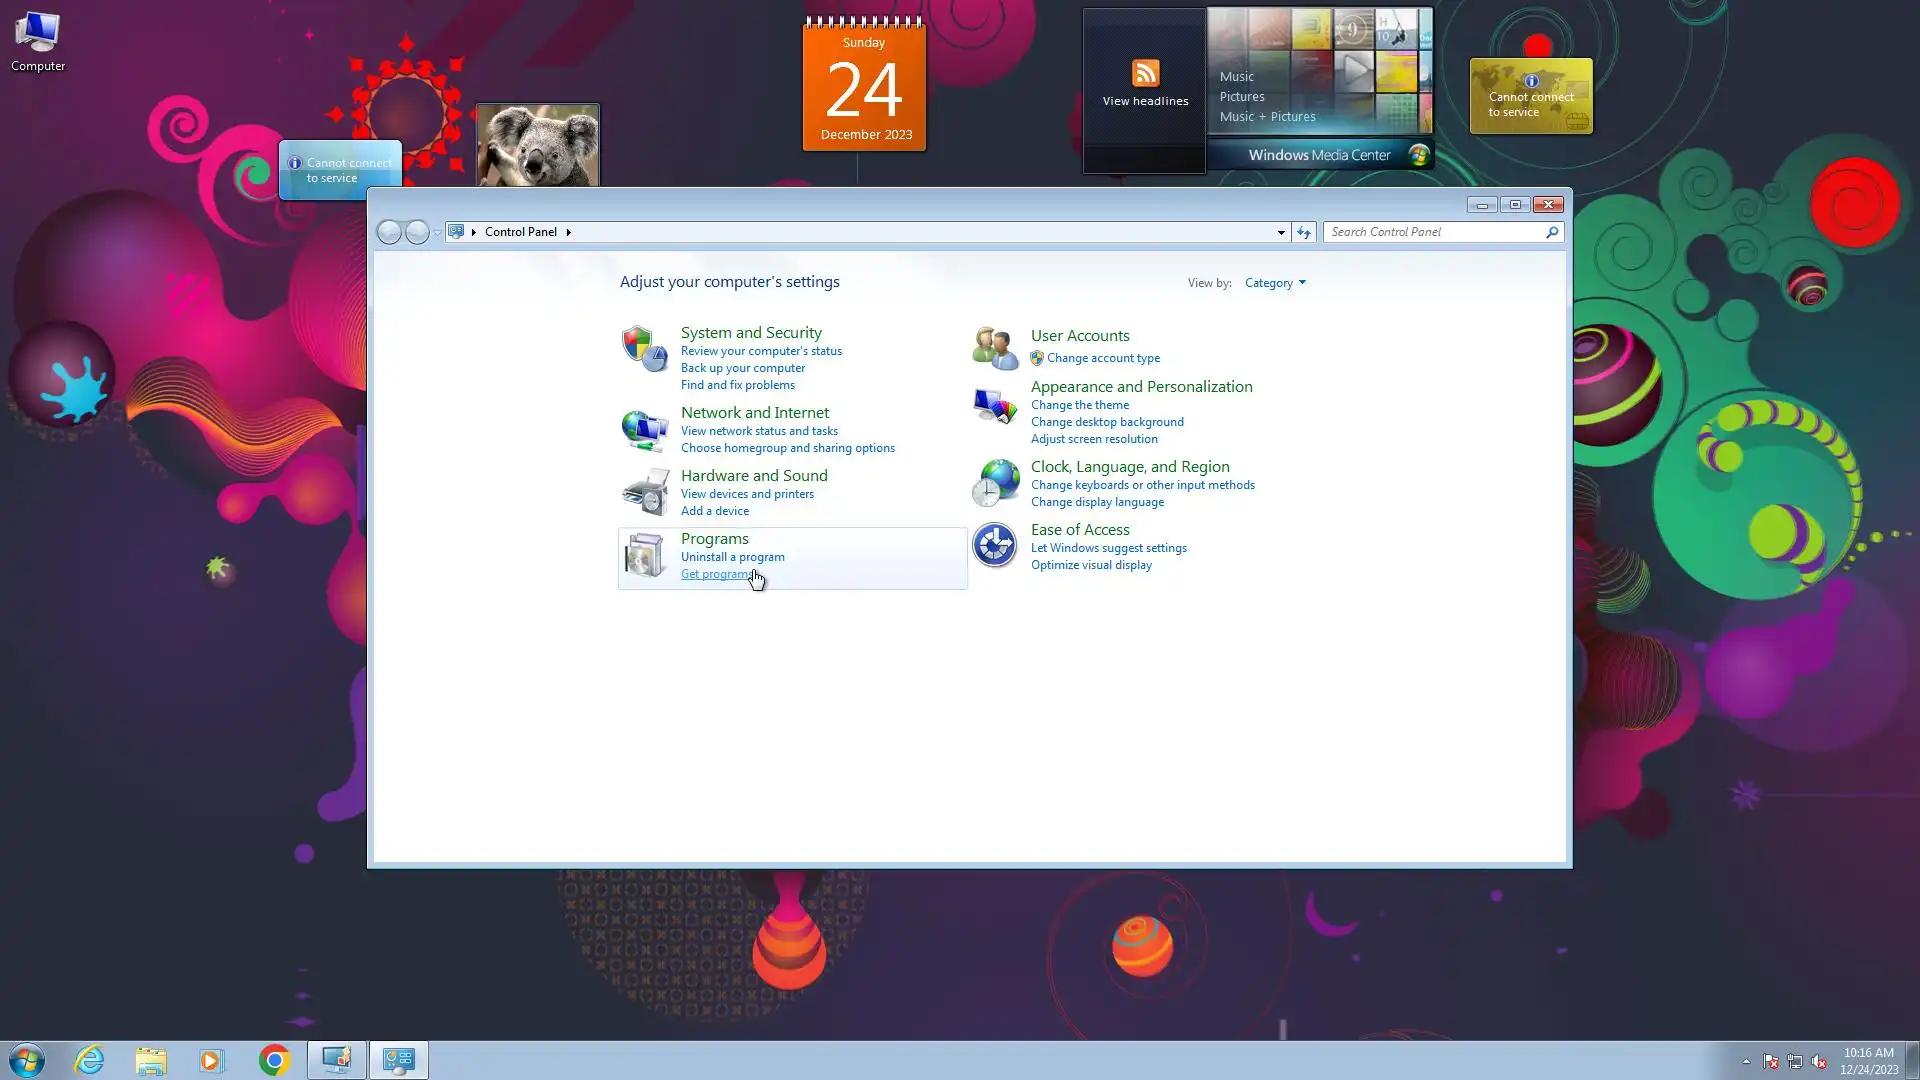Open the Uninstall a program link

(732, 557)
